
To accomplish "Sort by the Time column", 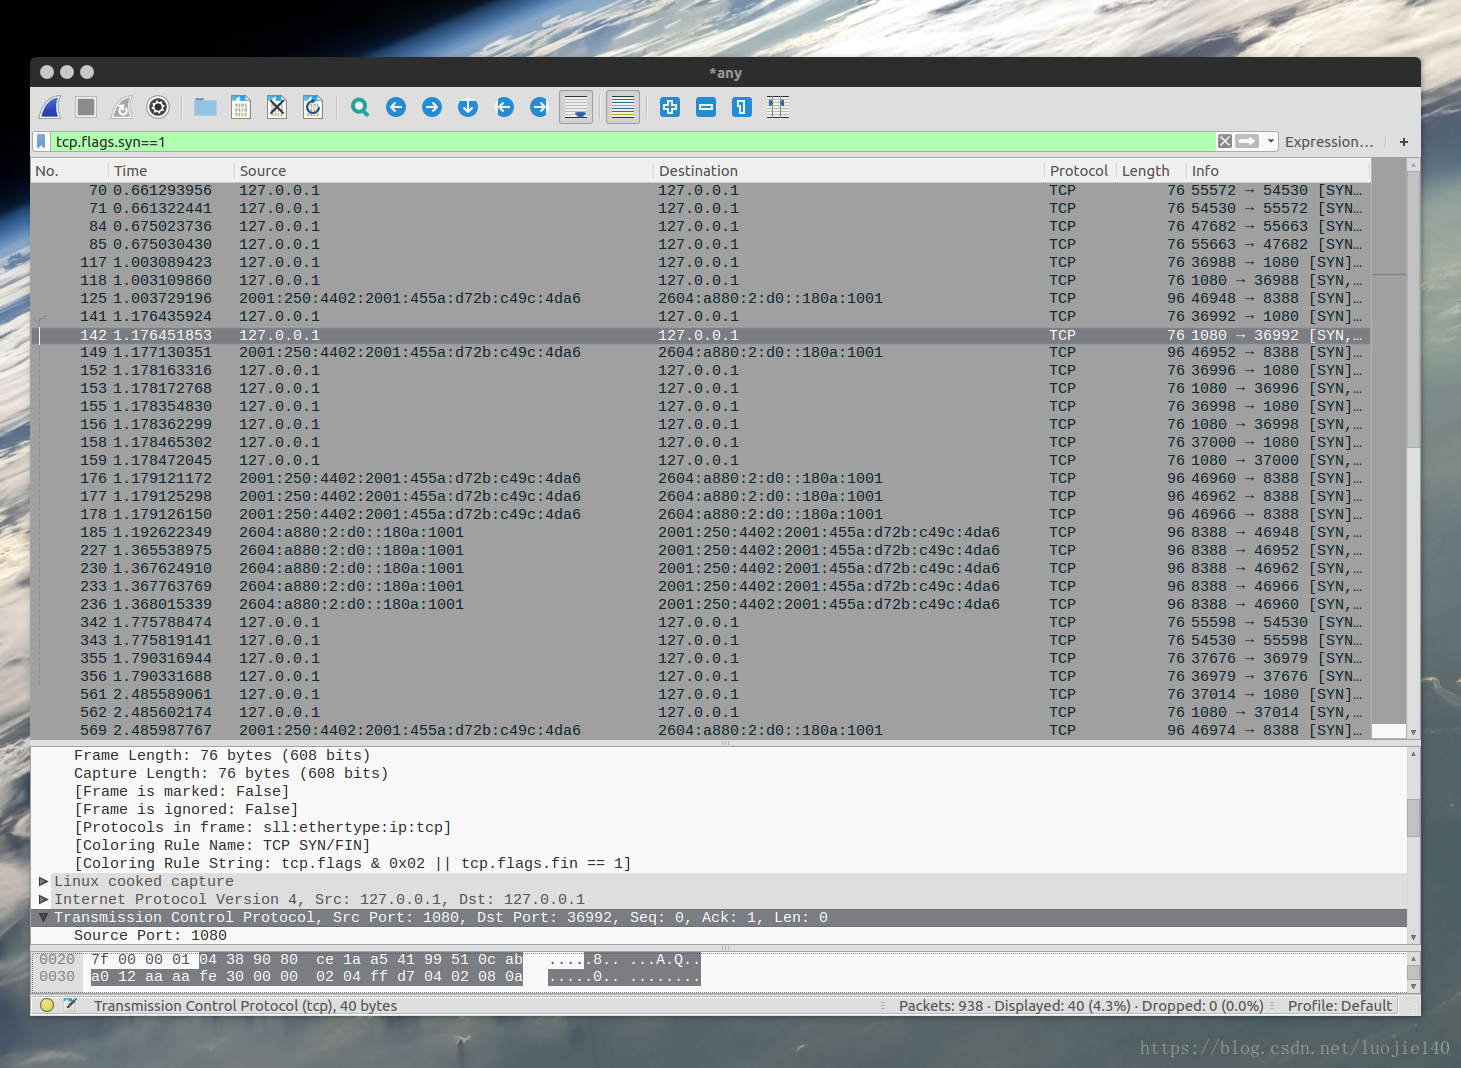I will tap(171, 171).
